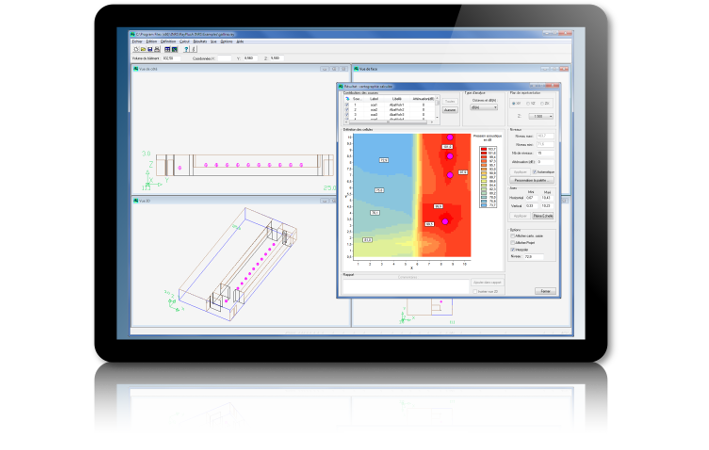Click the magenta source marker at map top

[451, 137]
